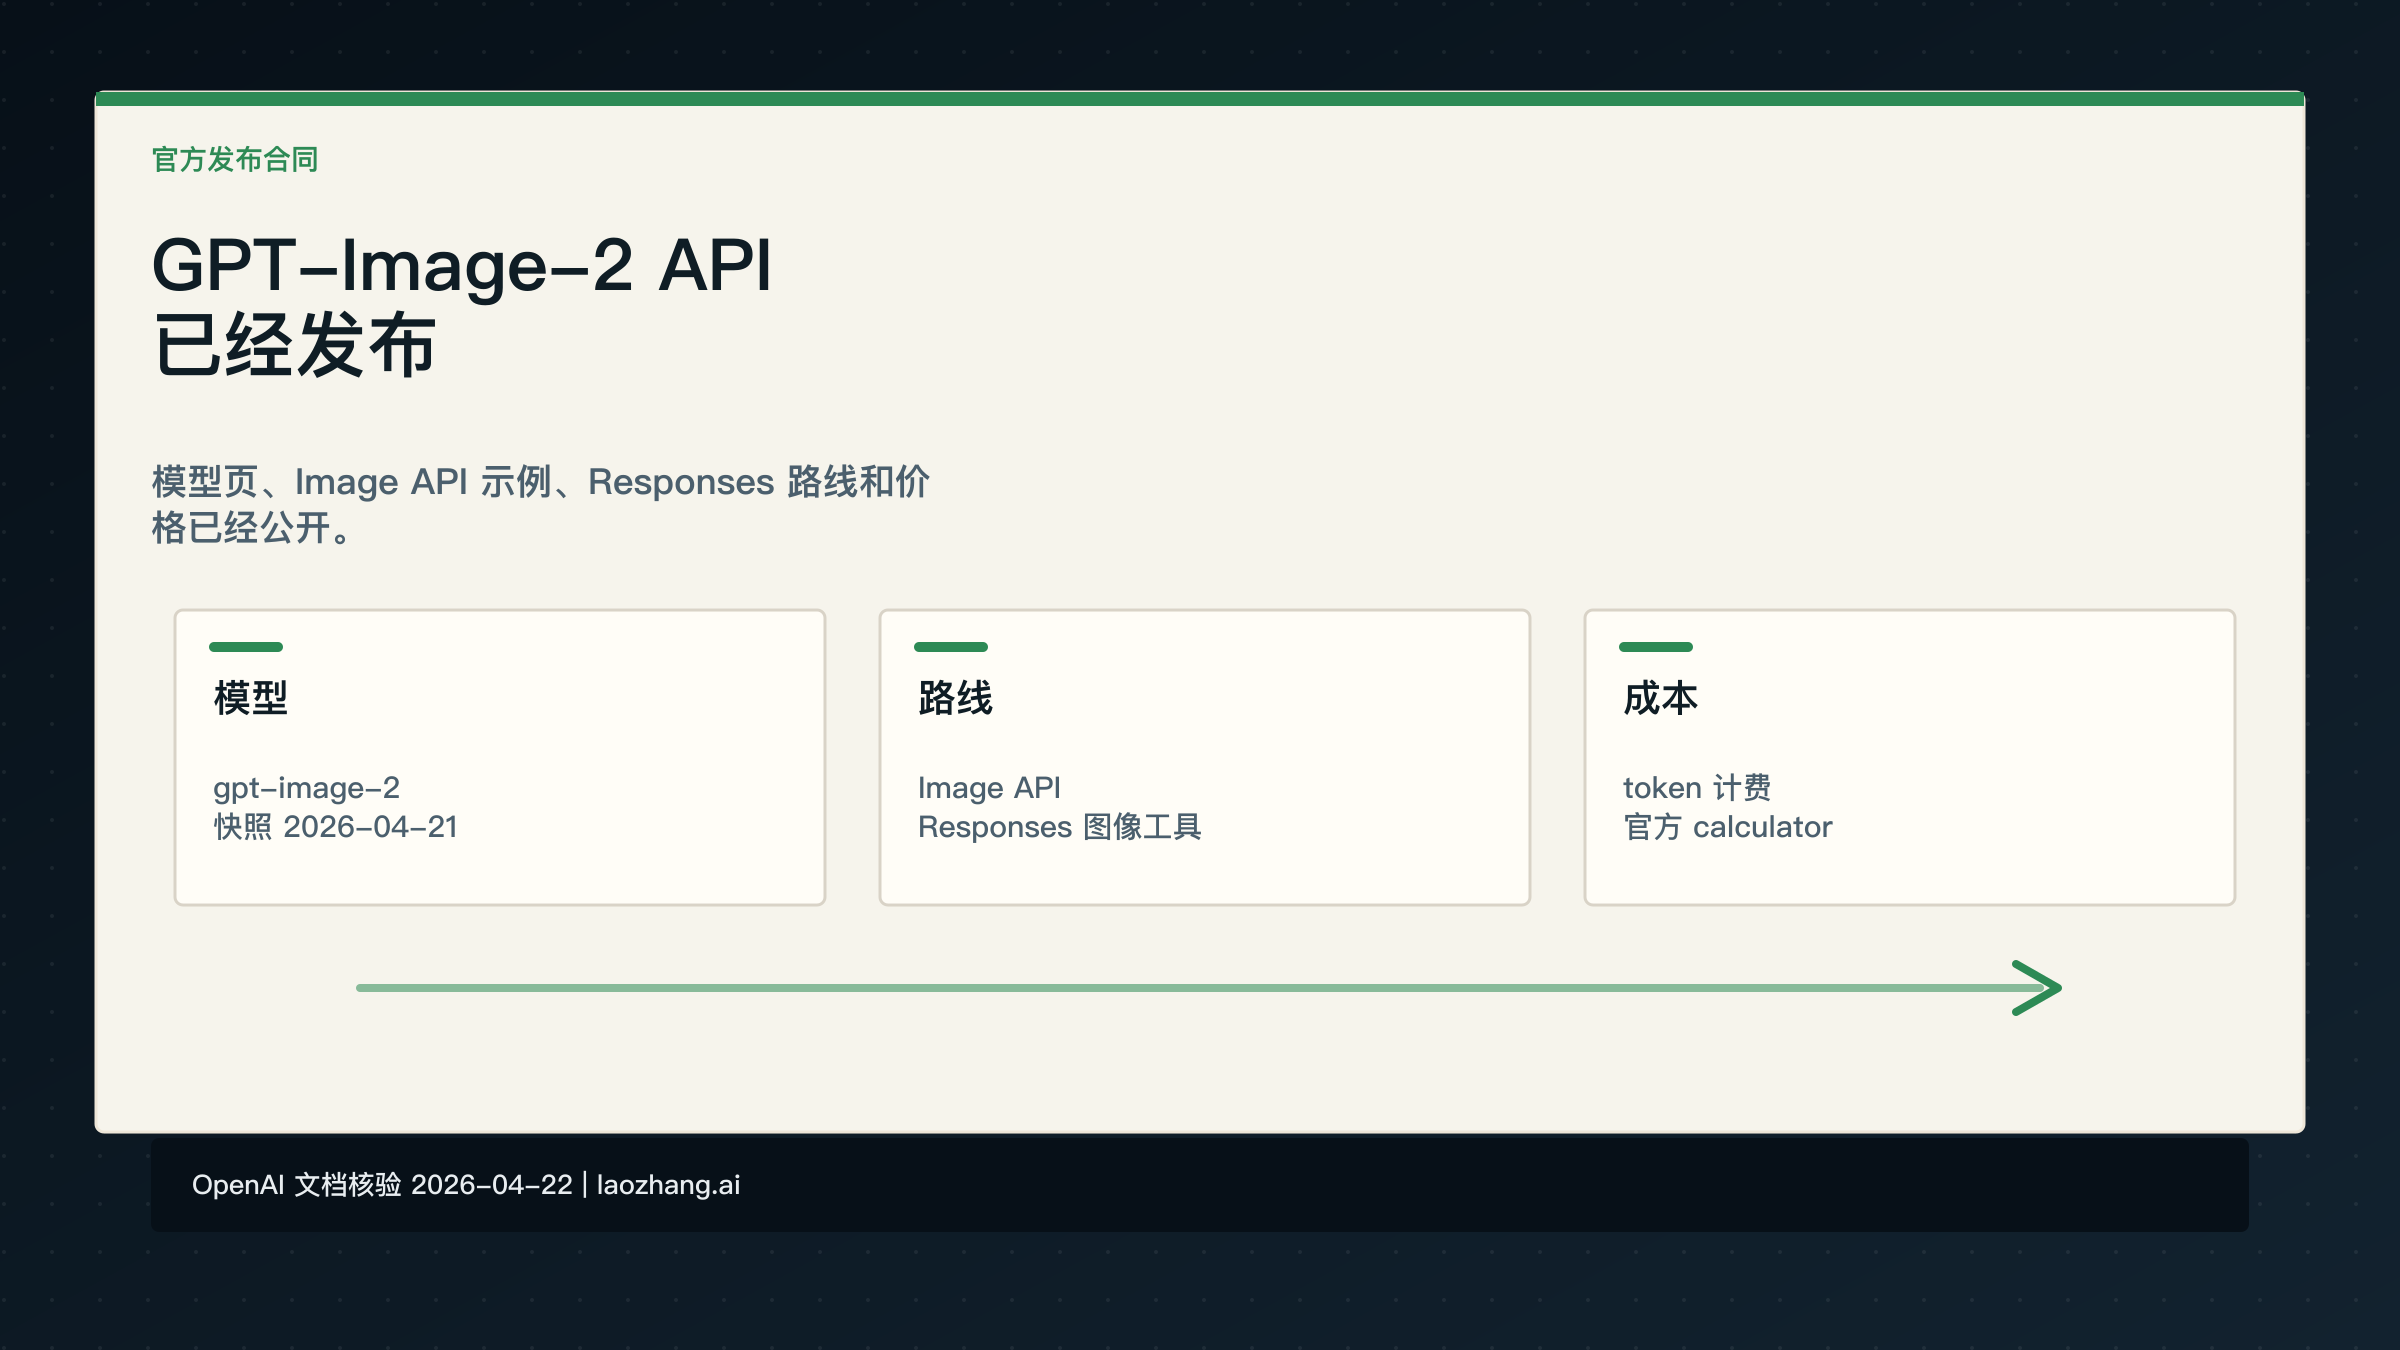Screen dimensions: 2400x1350
Task: Click the green accent bar on 模型 card
Action: (245, 647)
